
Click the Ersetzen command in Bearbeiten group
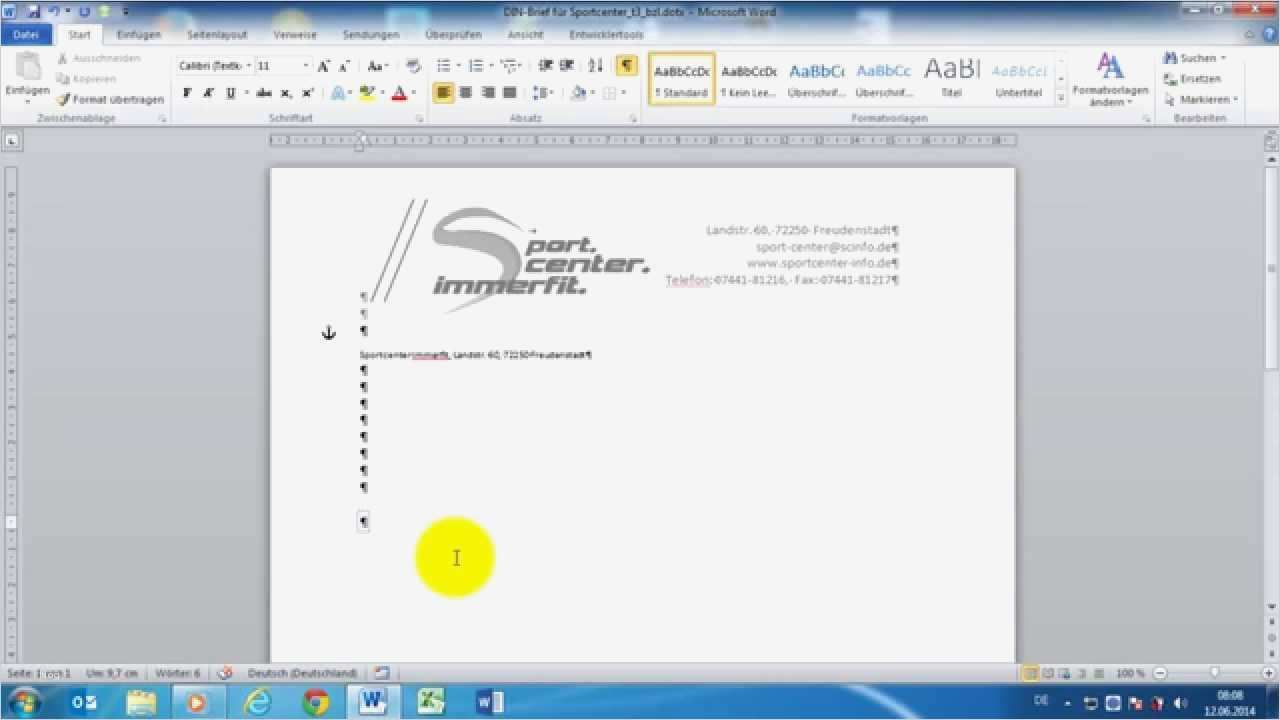(x=1196, y=78)
